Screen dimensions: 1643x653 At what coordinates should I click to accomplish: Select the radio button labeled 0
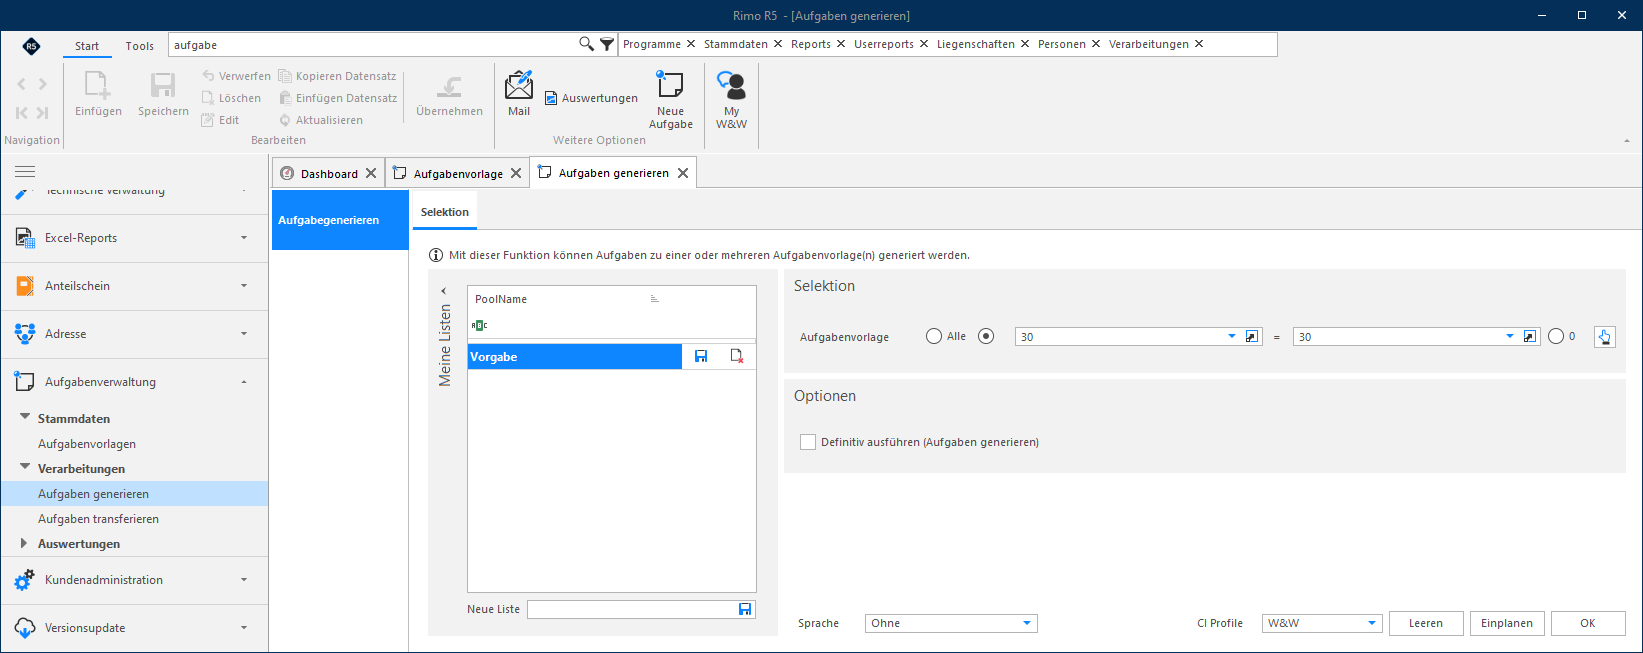(1556, 336)
